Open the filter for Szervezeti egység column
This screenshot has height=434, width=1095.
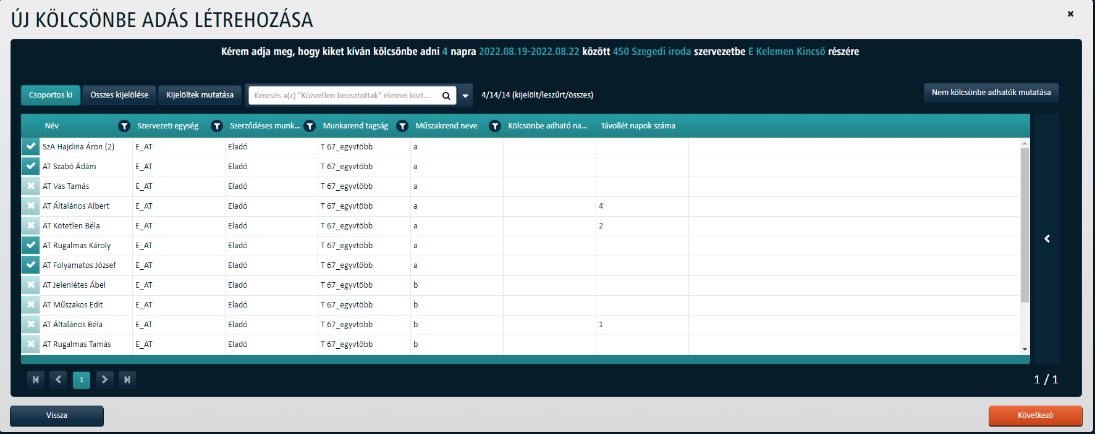coord(216,126)
